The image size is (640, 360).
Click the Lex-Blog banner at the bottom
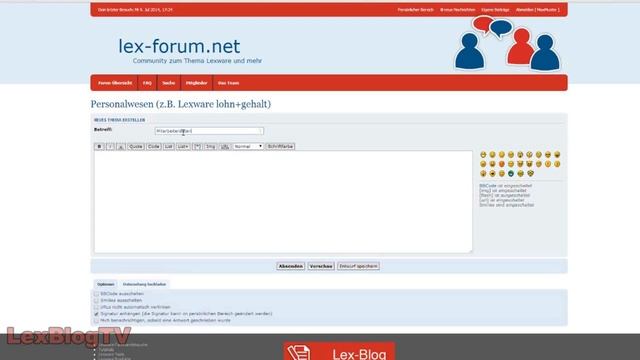[339, 351]
